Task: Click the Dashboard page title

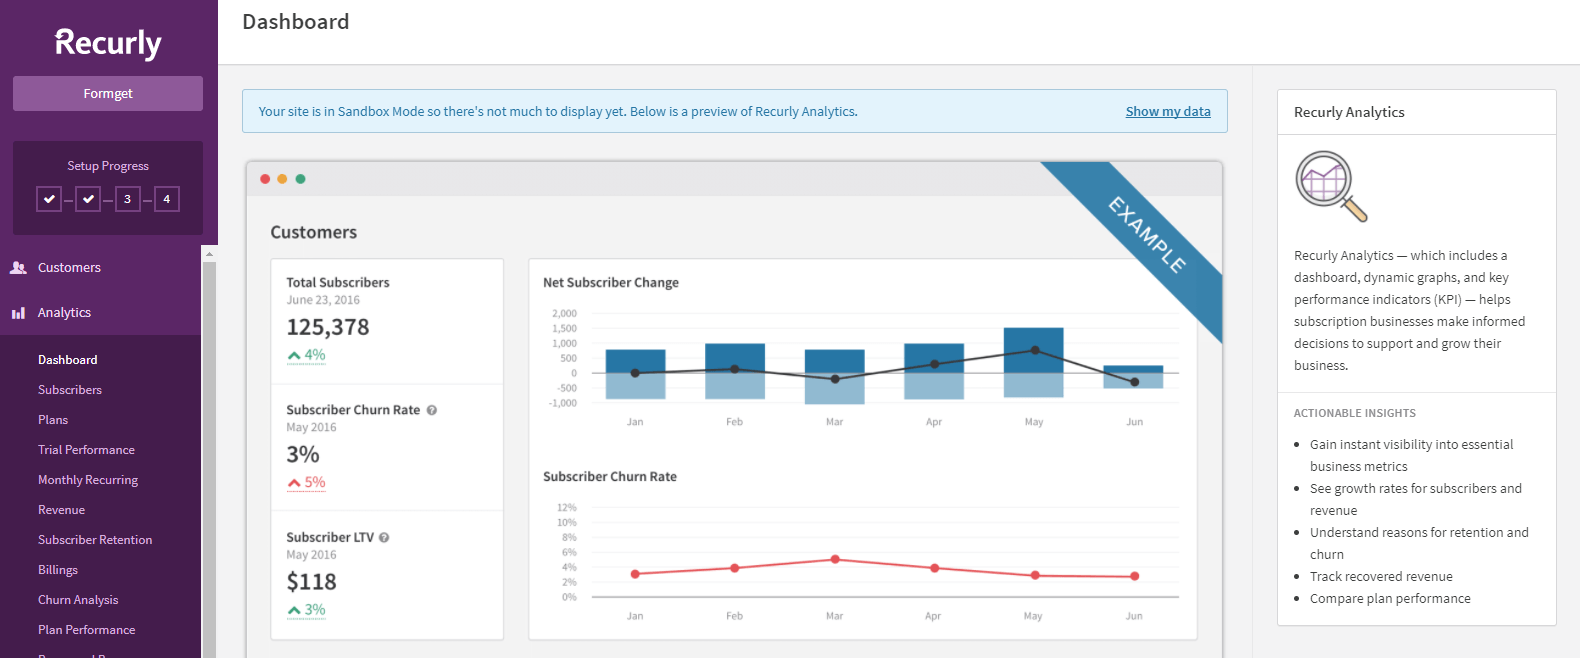Action: pyautogui.click(x=296, y=22)
